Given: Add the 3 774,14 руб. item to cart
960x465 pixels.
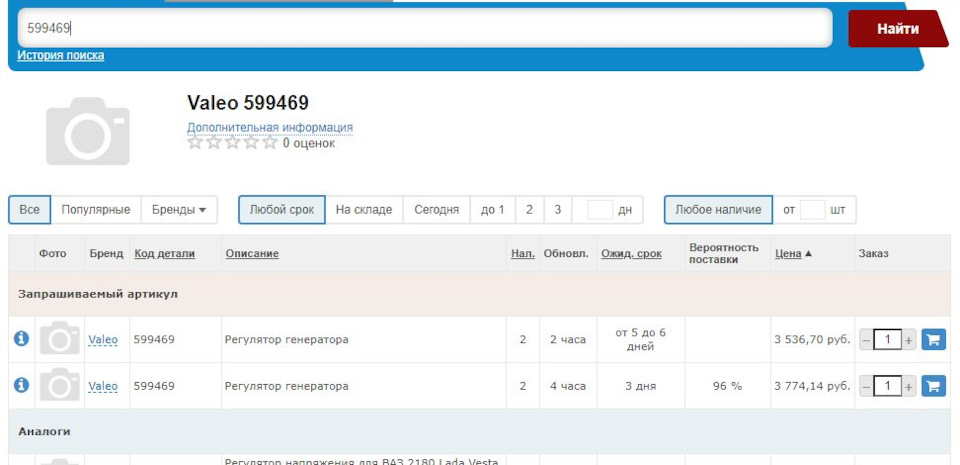Looking at the screenshot, I should point(933,385).
